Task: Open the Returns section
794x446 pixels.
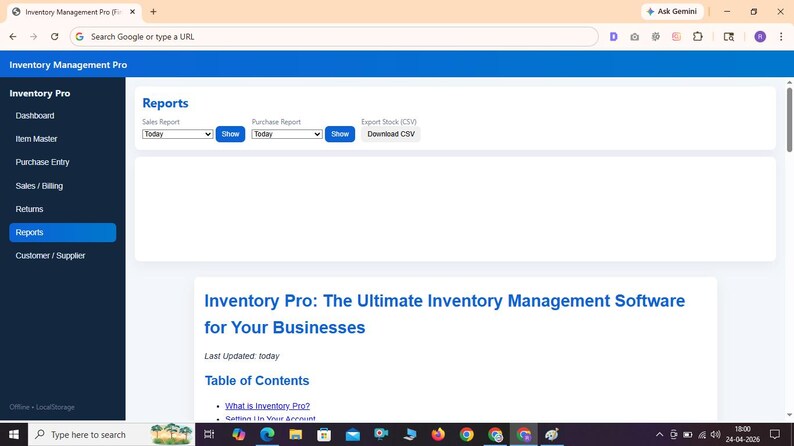Action: 62,209
